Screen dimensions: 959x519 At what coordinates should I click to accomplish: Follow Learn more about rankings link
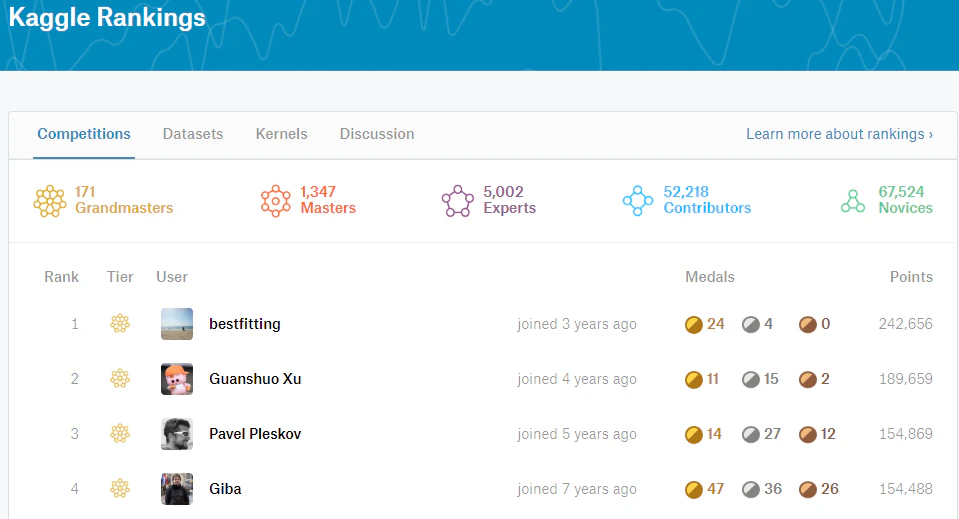(839, 134)
